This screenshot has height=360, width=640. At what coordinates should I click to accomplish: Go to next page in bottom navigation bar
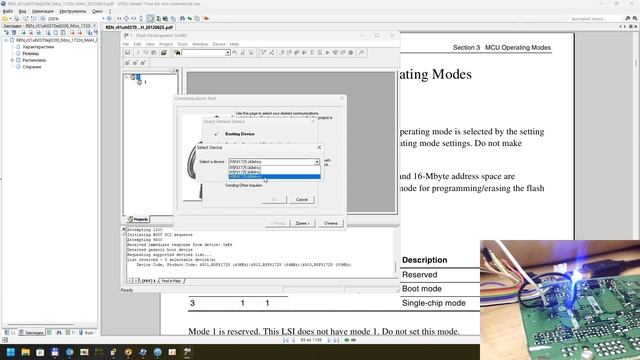329,340
